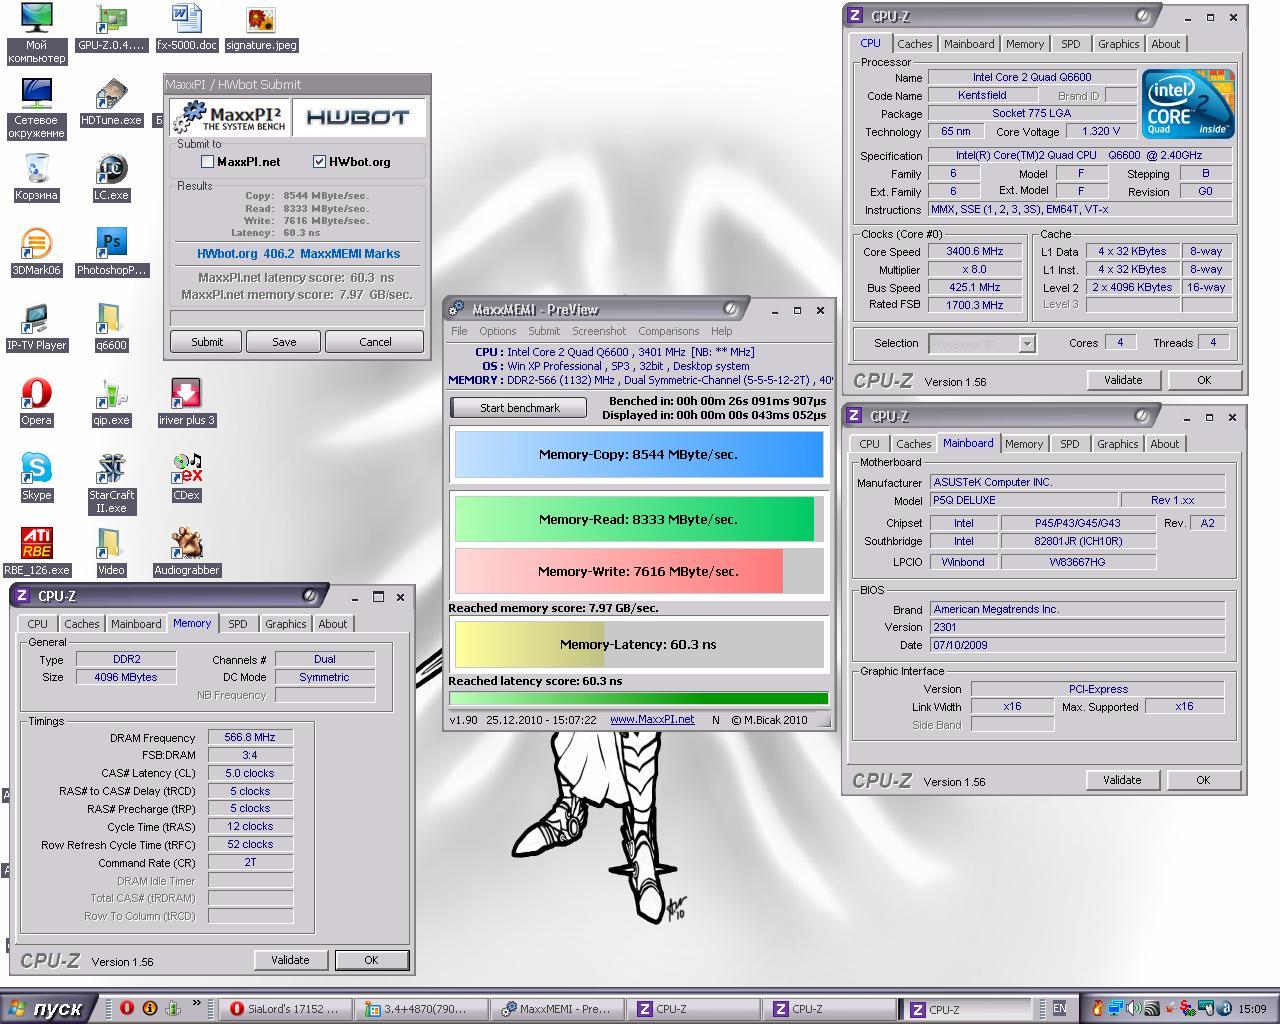Launch LC.exe desktop icon
Viewport: 1280px width, 1024px height.
point(111,177)
